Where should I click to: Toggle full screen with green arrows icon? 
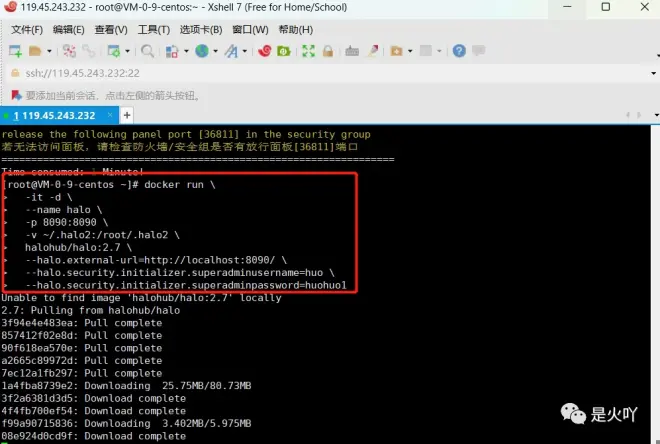pyautogui.click(x=309, y=51)
